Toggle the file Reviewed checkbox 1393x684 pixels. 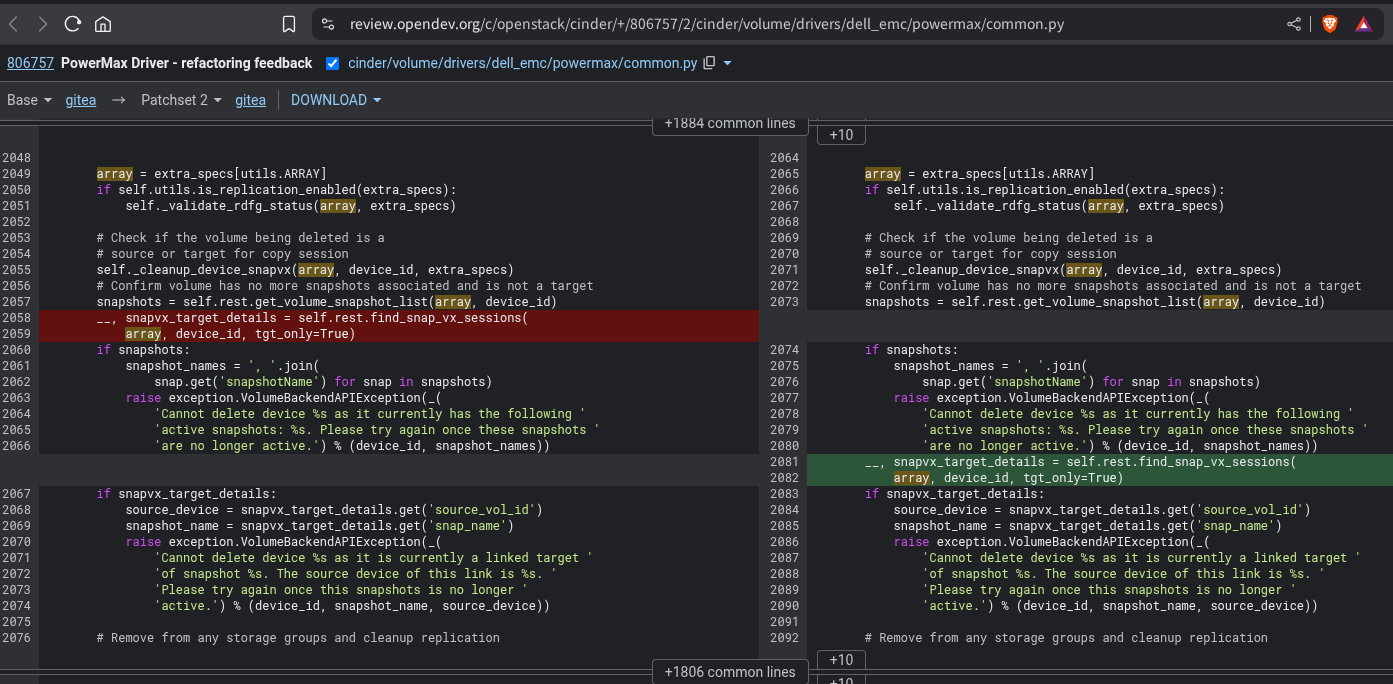333,63
